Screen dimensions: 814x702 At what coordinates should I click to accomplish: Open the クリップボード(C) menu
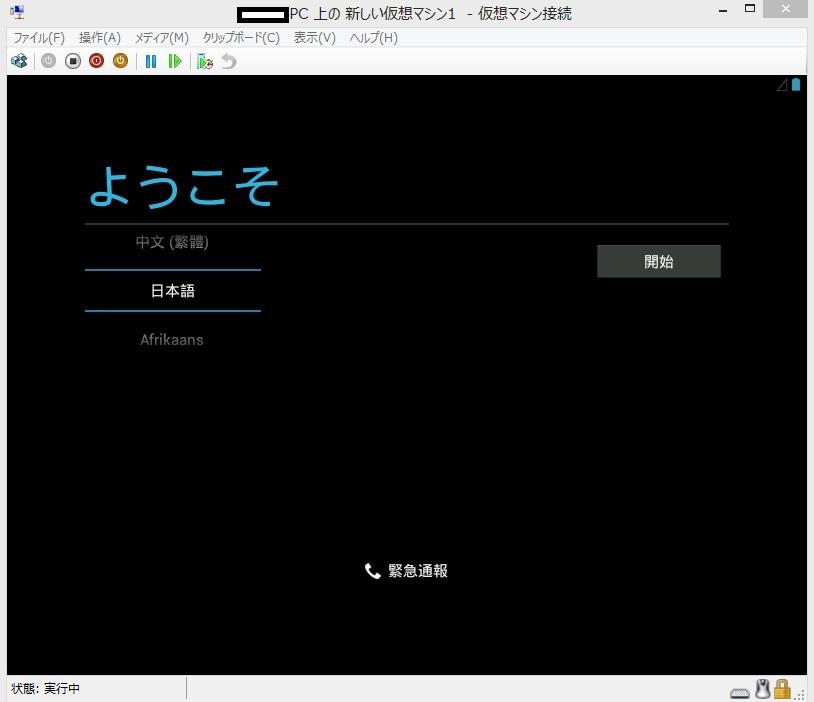(x=241, y=38)
